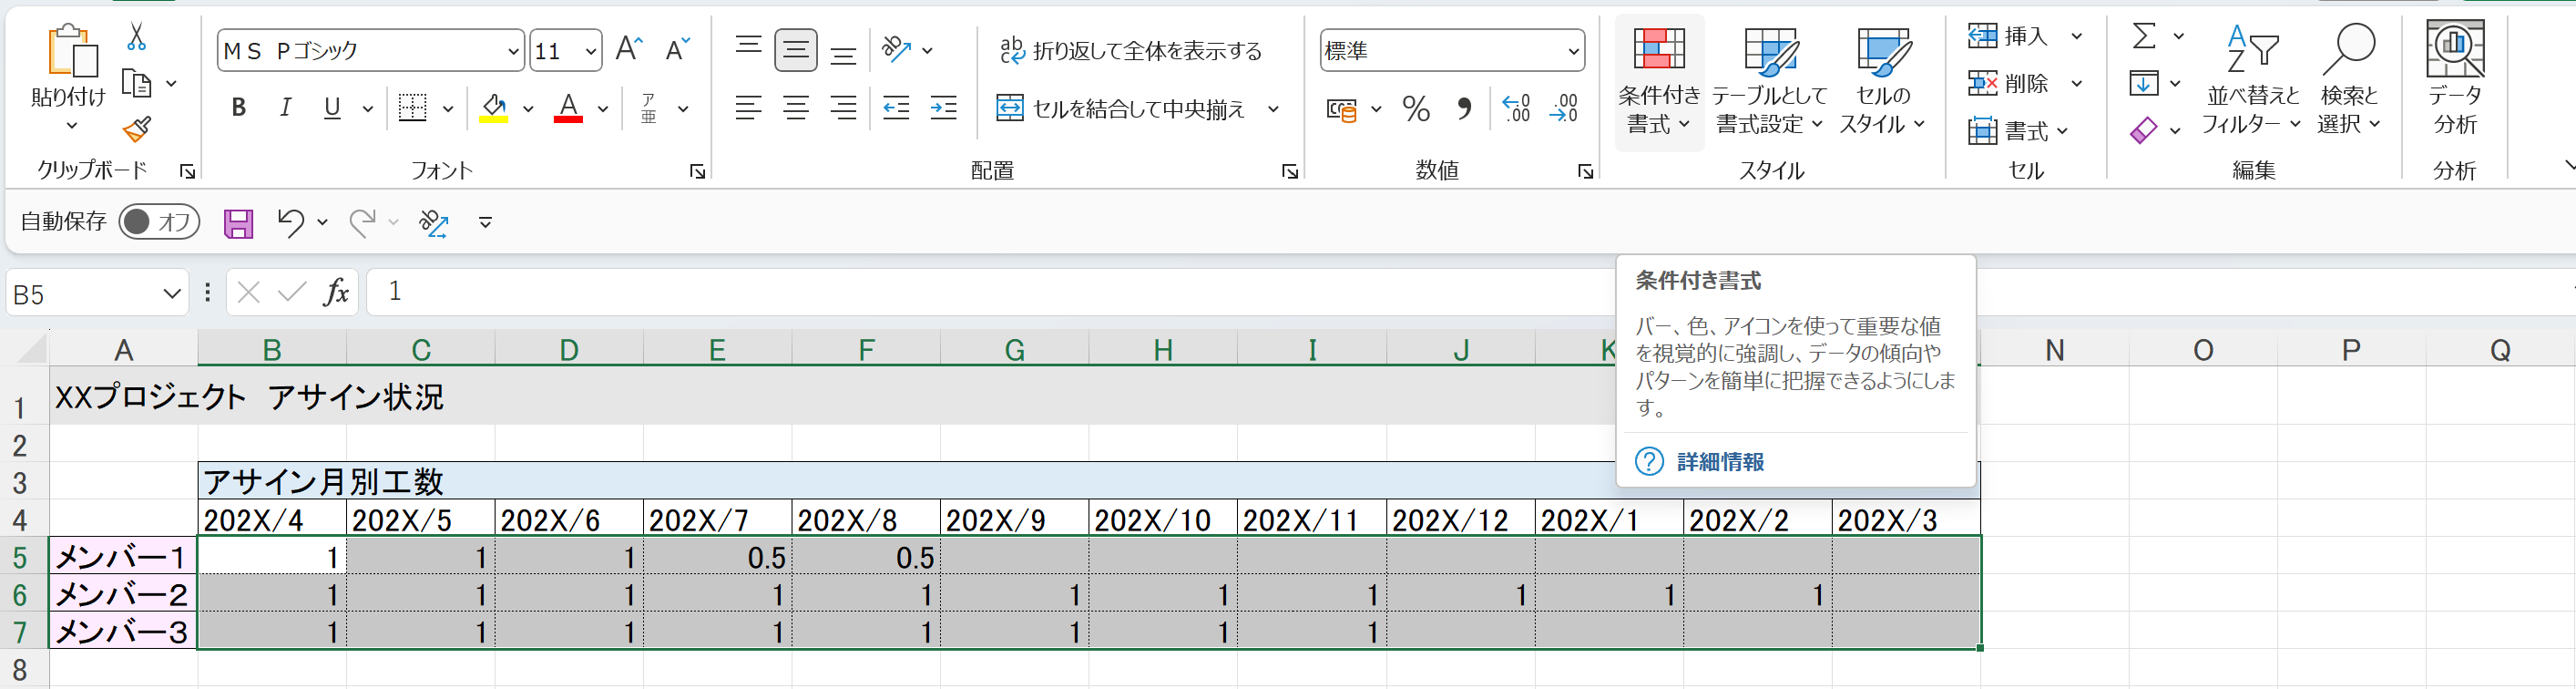The height and width of the screenshot is (689, 2576).
Task: Click the Undo arrow icon
Action: coord(290,222)
